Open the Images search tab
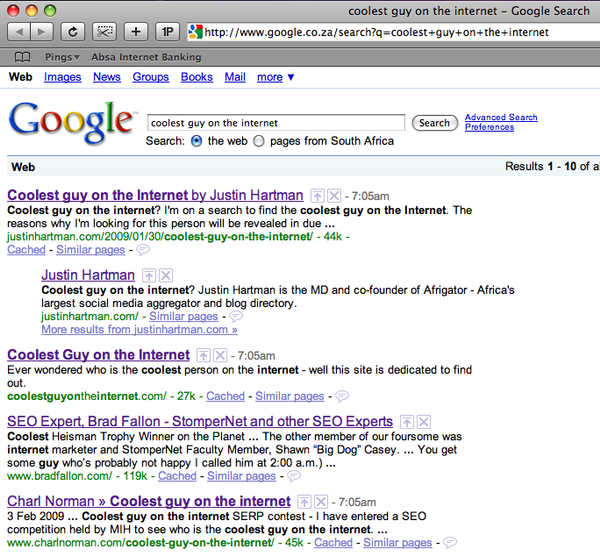Image resolution: width=600 pixels, height=556 pixels. point(62,77)
